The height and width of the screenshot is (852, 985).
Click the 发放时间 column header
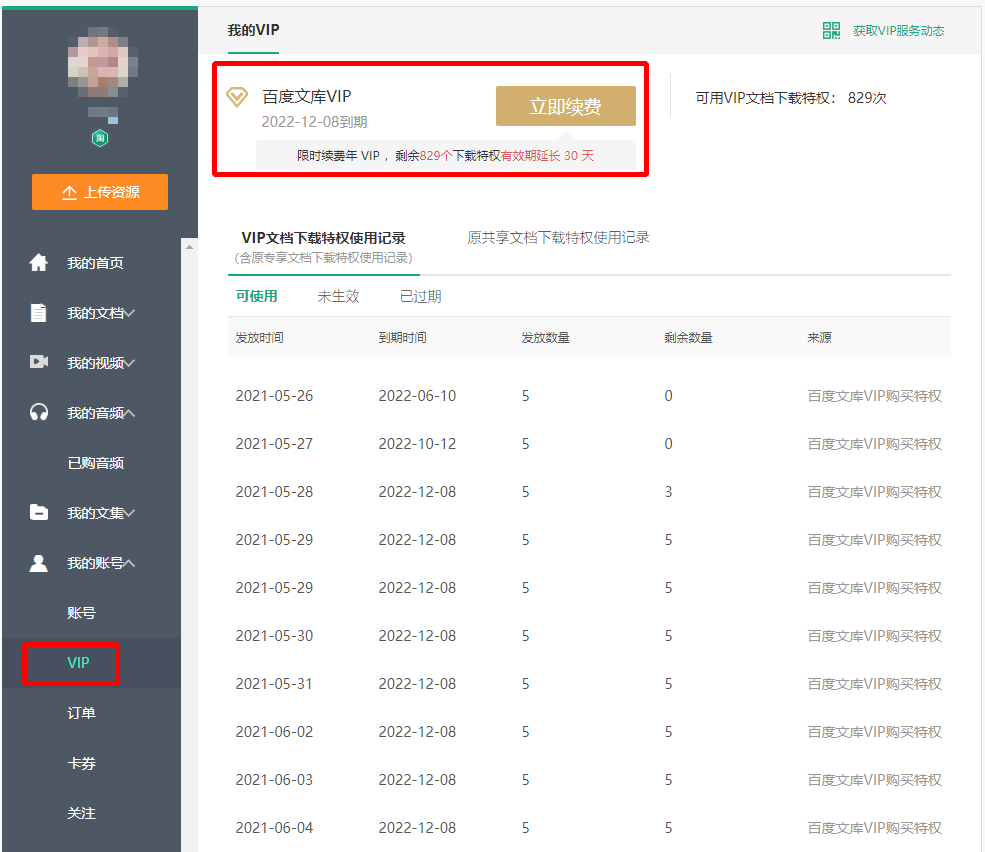click(259, 337)
